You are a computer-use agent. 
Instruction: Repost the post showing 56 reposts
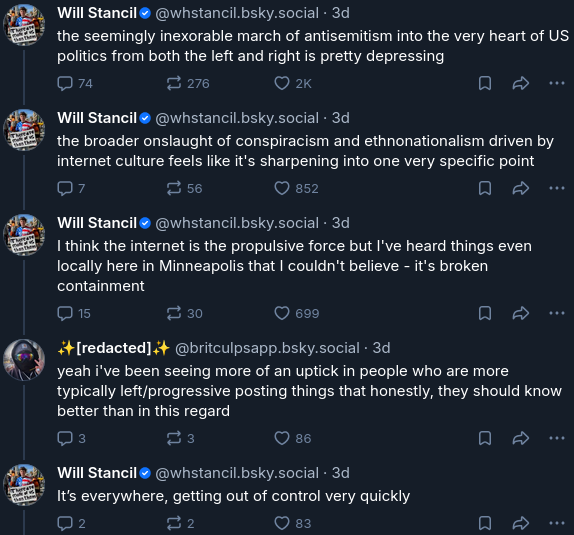coord(184,189)
